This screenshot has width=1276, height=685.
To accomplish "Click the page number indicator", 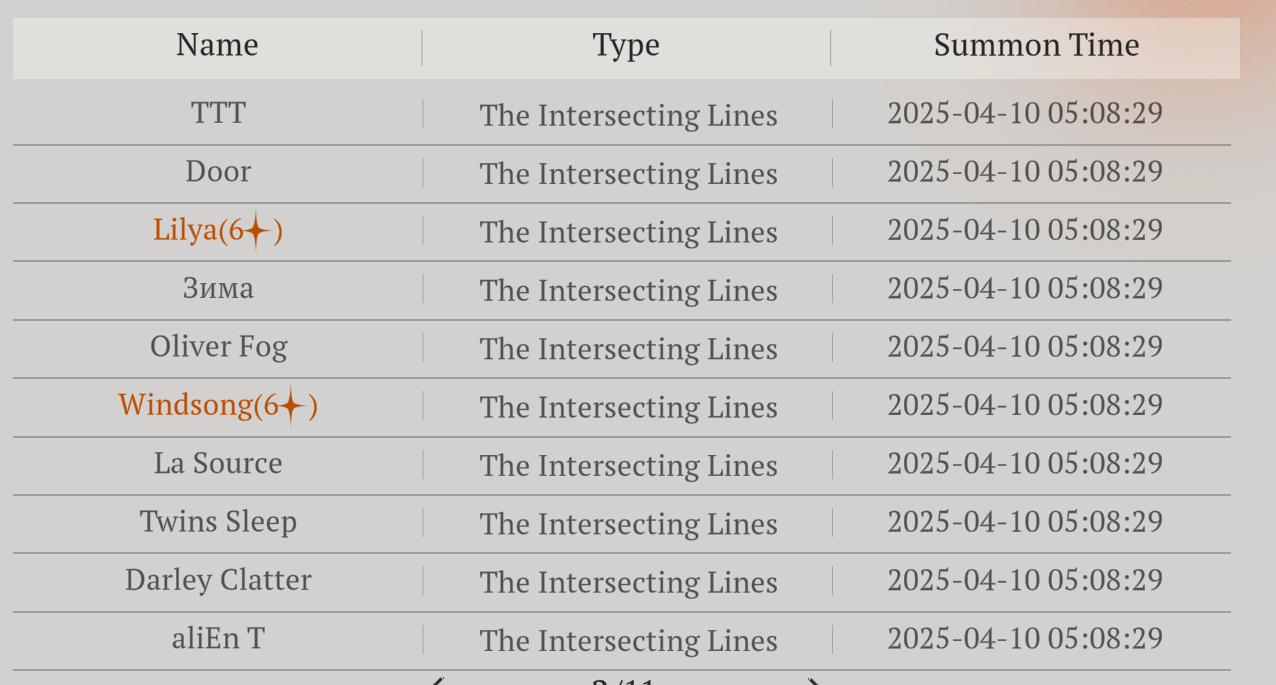I will tap(623, 682).
